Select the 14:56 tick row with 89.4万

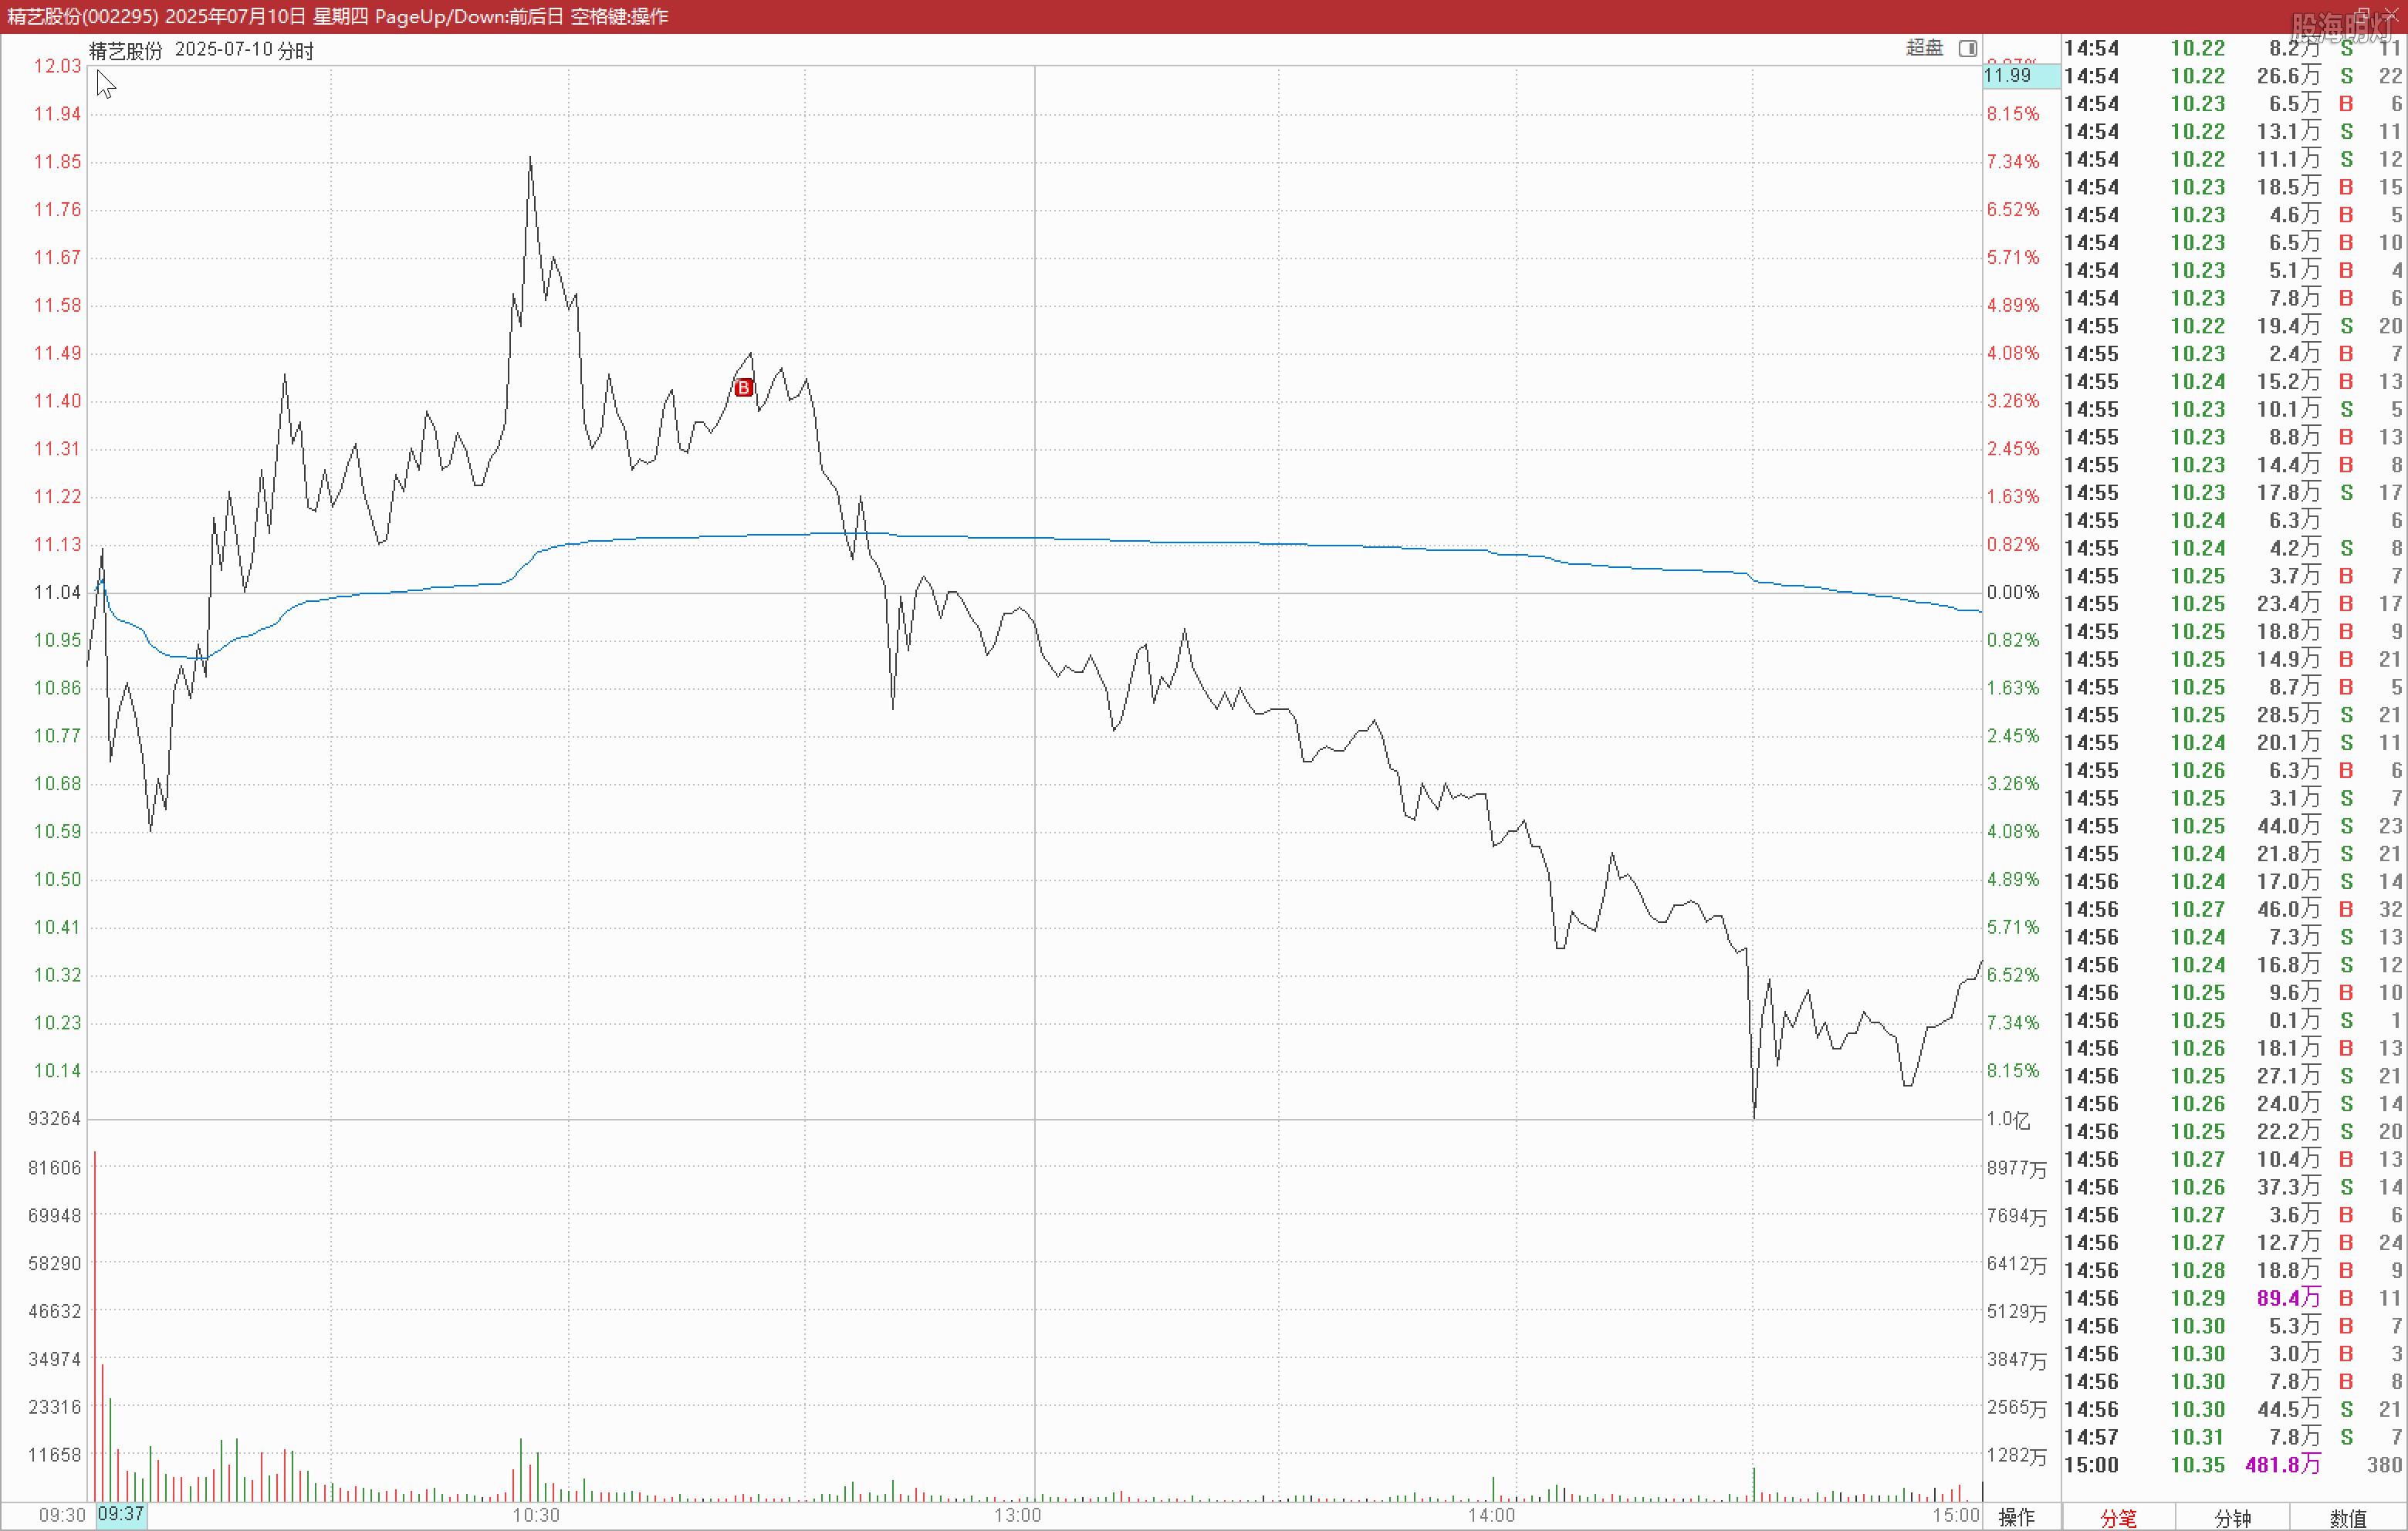click(x=2233, y=1298)
